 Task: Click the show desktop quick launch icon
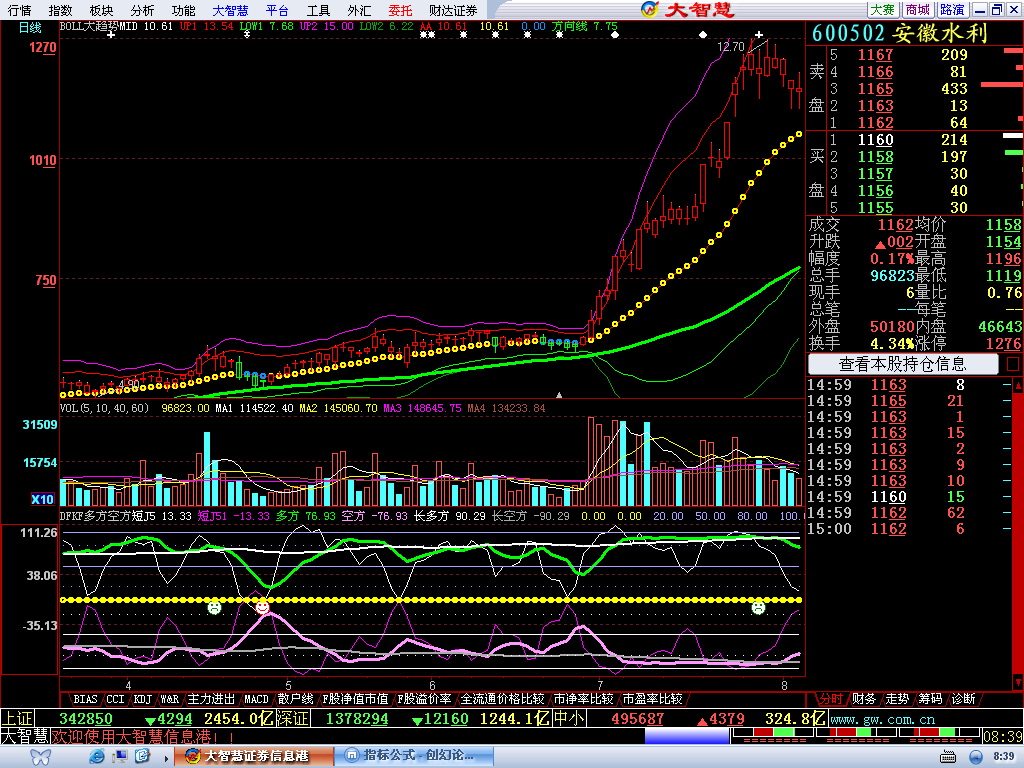(120, 756)
